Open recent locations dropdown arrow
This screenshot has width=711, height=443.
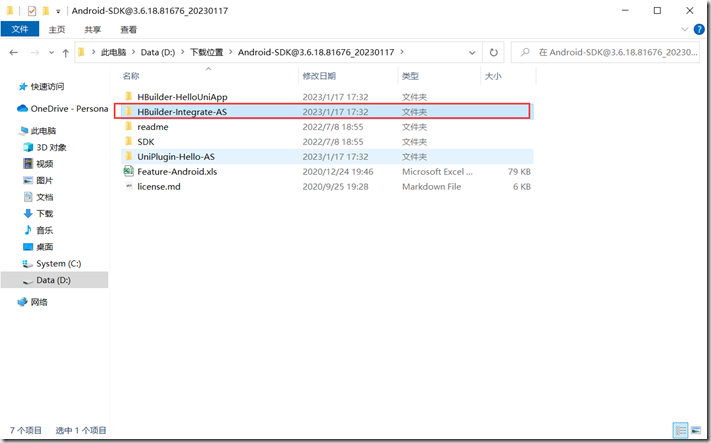point(52,52)
